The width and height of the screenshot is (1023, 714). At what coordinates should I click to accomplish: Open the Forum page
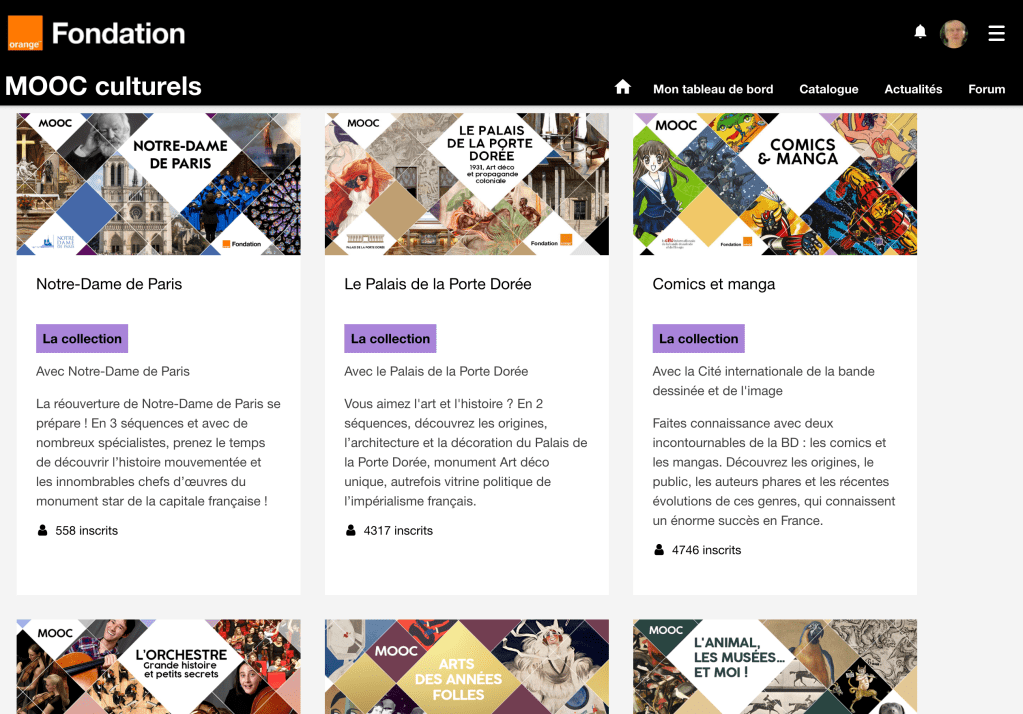[x=986, y=89]
